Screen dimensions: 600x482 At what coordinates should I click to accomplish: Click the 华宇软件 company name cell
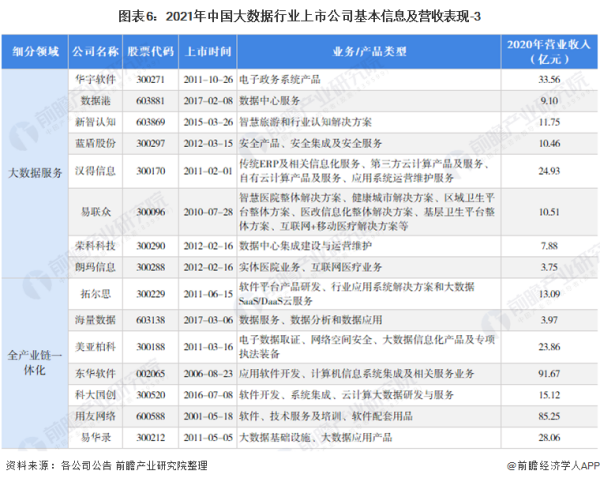(x=96, y=77)
